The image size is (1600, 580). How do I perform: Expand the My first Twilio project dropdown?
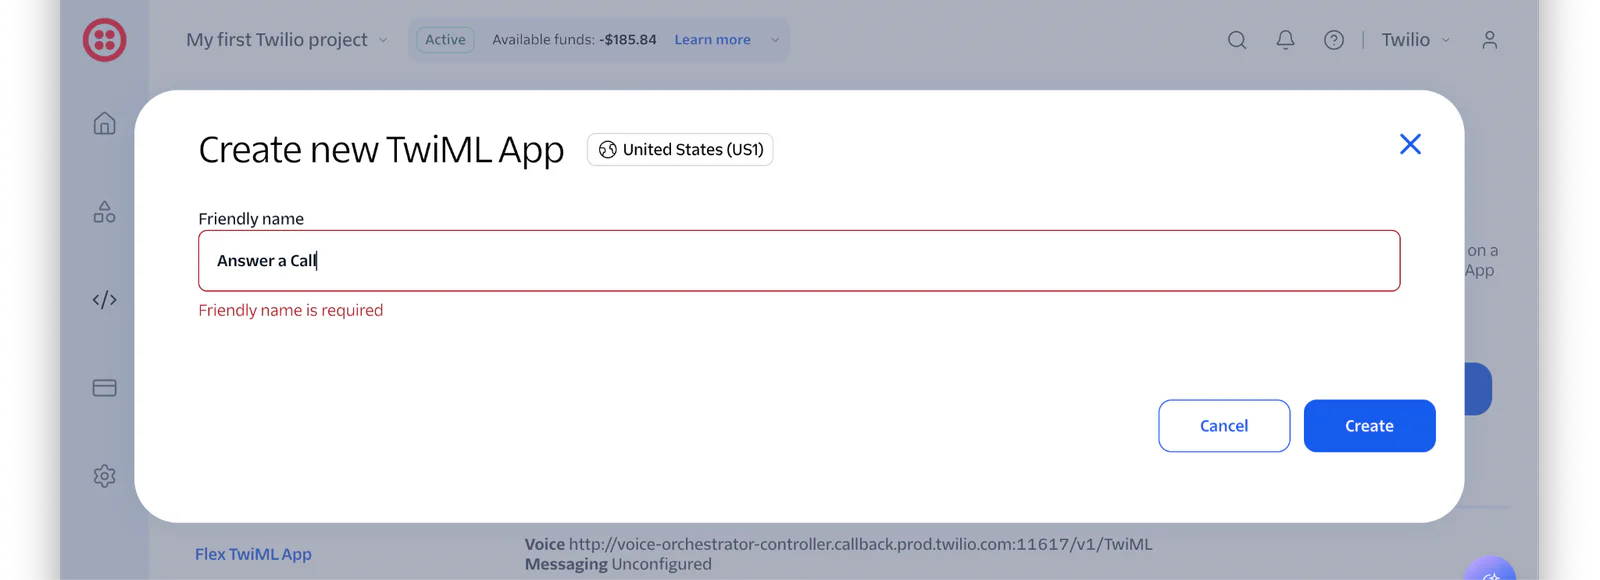287,40
